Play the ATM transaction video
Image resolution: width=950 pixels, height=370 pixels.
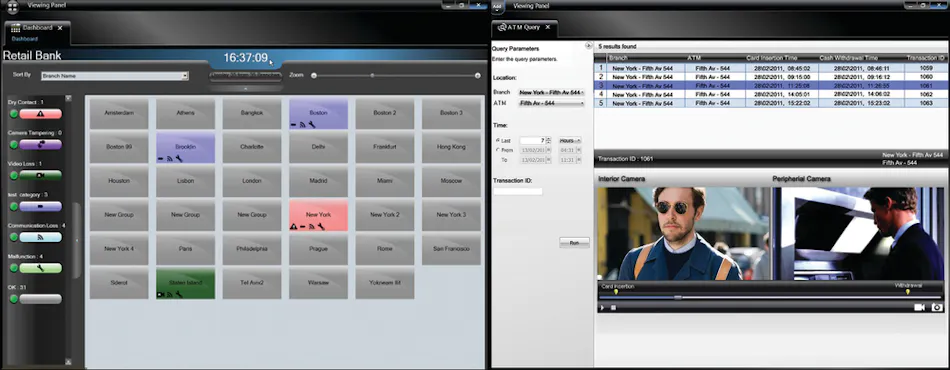pos(602,308)
